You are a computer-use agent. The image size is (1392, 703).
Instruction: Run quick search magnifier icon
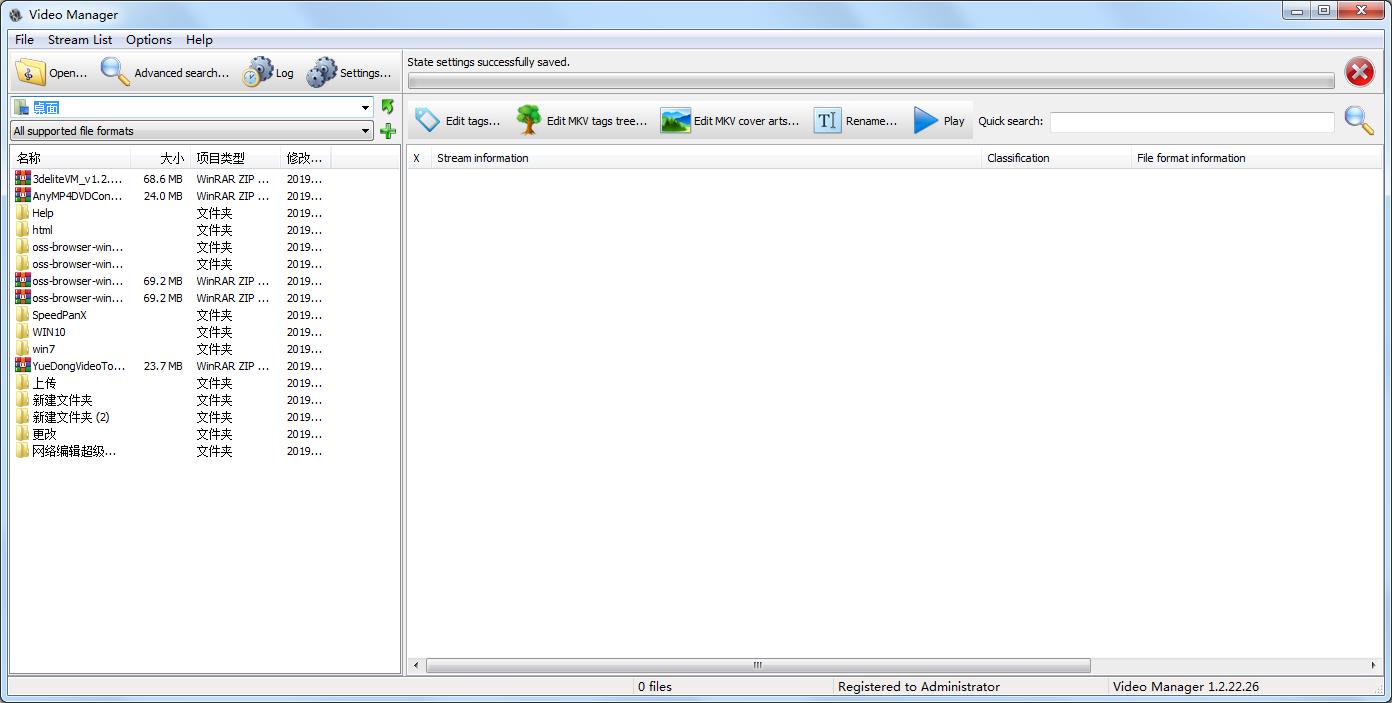tap(1358, 120)
